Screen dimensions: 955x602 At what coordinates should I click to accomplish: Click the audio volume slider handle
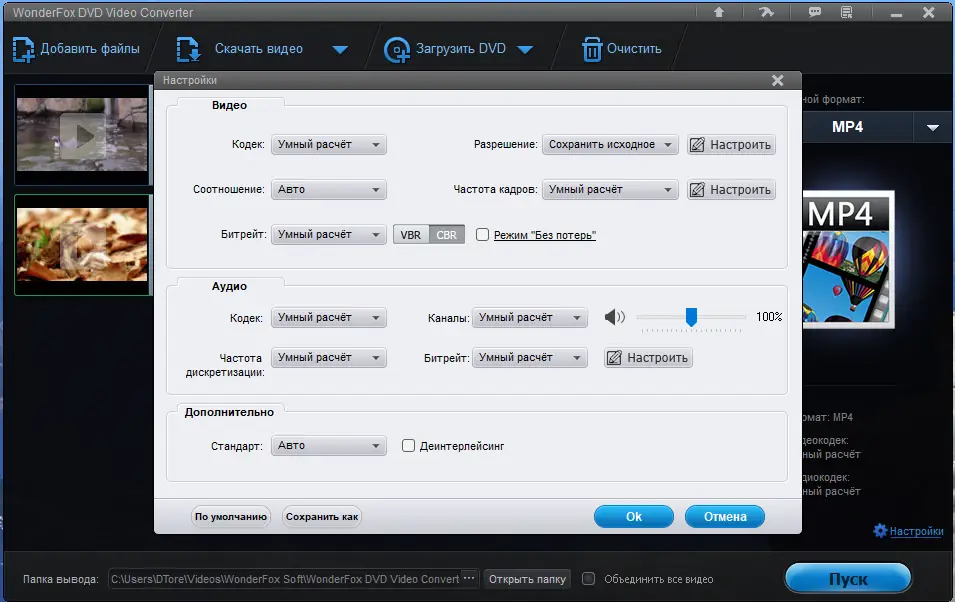click(691, 317)
